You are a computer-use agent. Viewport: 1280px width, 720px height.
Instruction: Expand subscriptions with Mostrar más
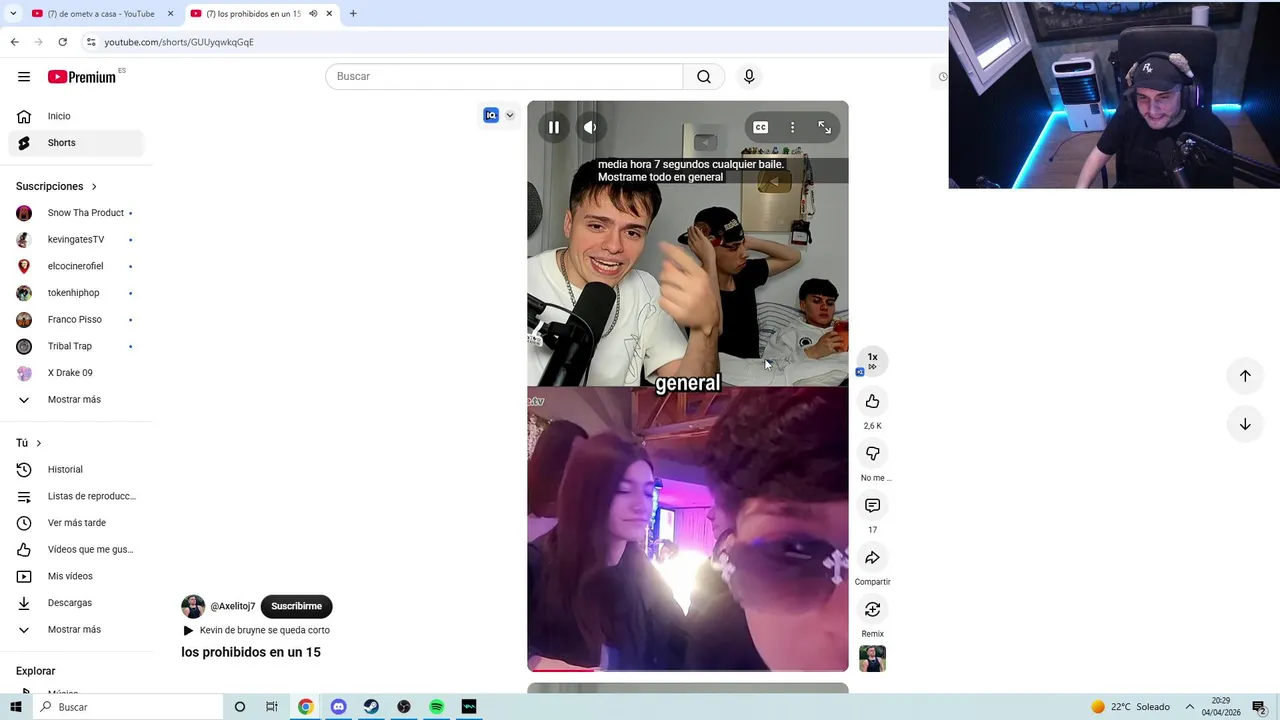[x=76, y=400]
